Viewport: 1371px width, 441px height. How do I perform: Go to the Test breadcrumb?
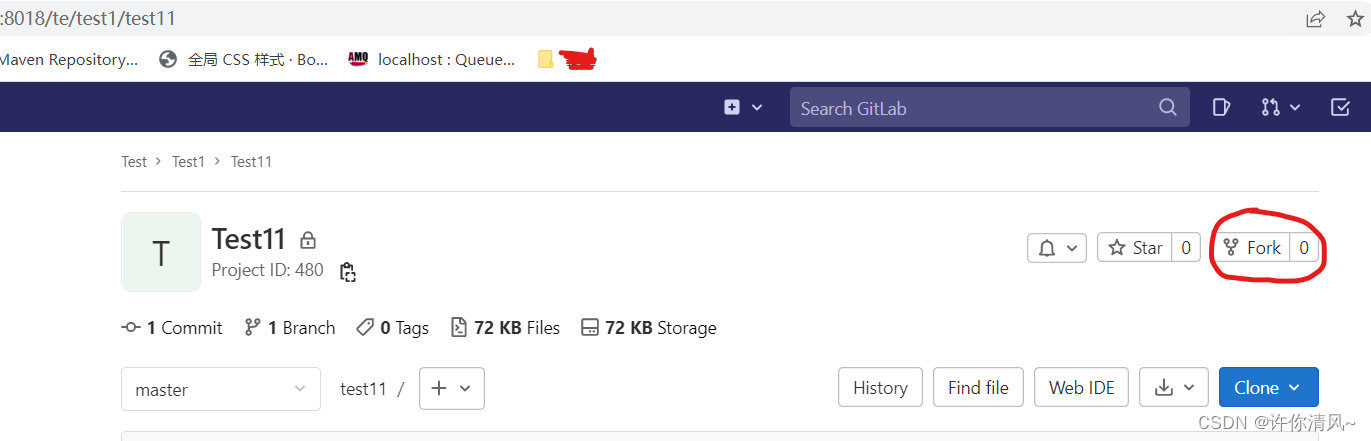pyautogui.click(x=134, y=161)
